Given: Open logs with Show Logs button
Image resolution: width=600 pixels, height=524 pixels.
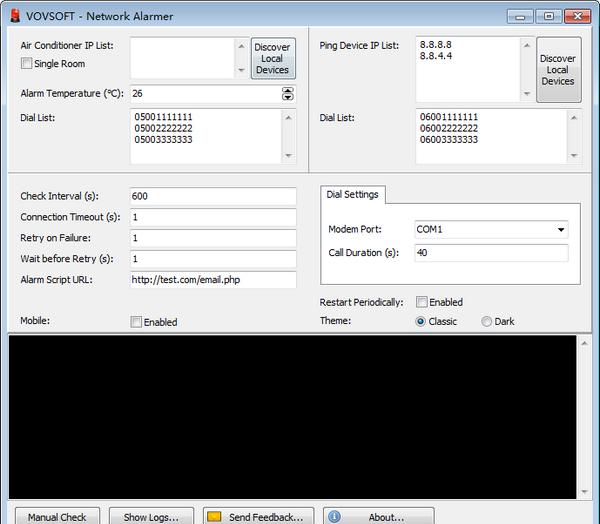Looking at the screenshot, I should tap(151, 517).
